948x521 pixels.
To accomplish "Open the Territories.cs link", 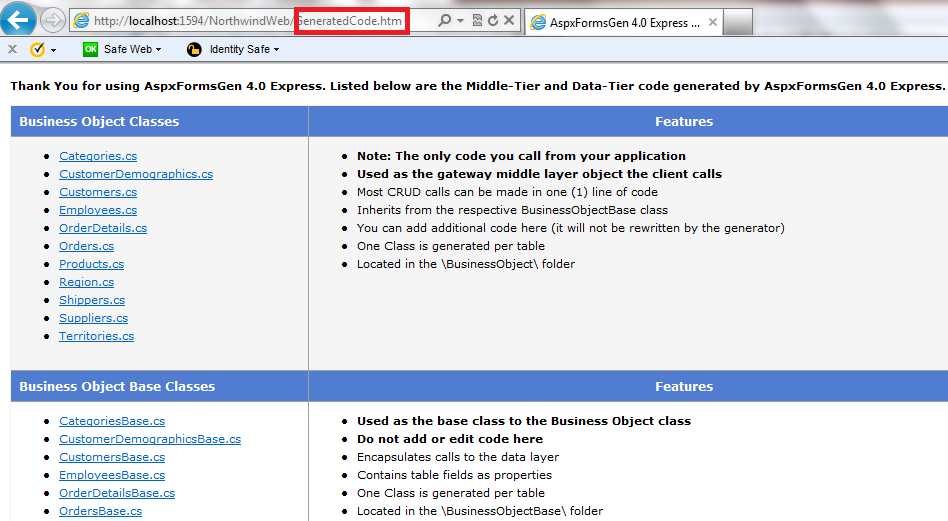I will [96, 336].
